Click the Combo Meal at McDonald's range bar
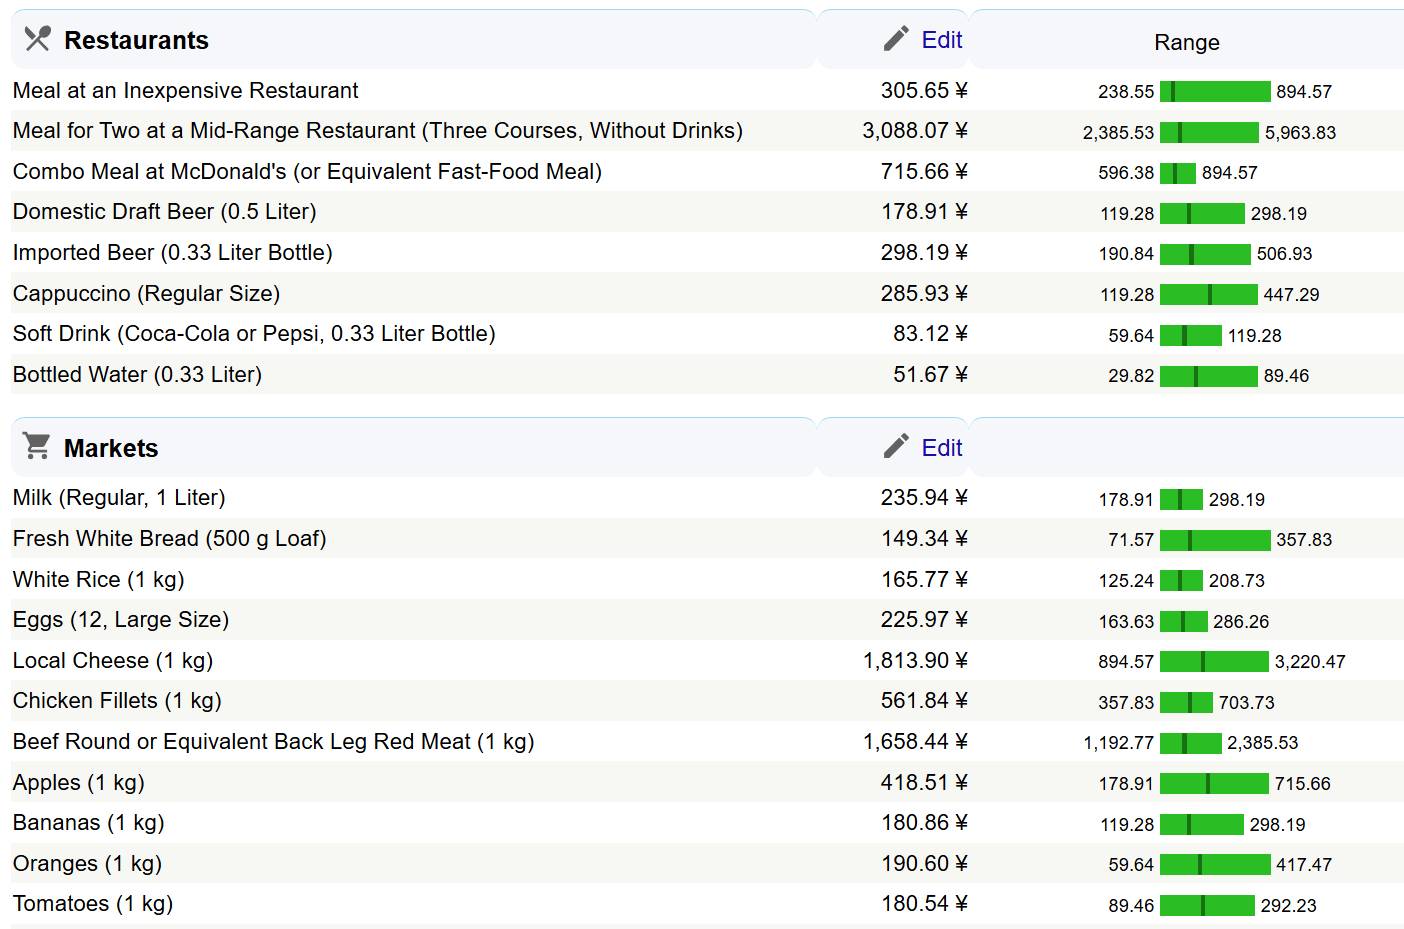 pyautogui.click(x=1177, y=173)
